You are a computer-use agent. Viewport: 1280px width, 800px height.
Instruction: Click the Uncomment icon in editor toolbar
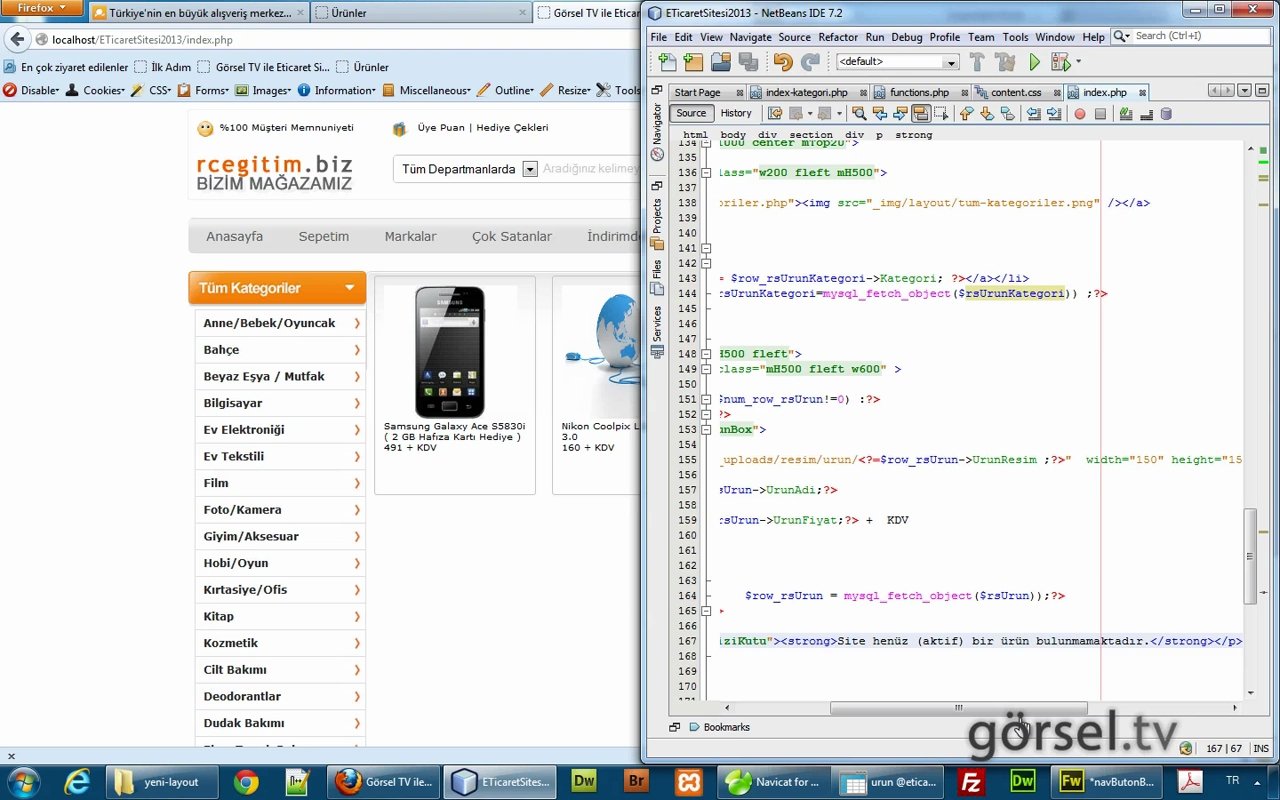(1146, 114)
